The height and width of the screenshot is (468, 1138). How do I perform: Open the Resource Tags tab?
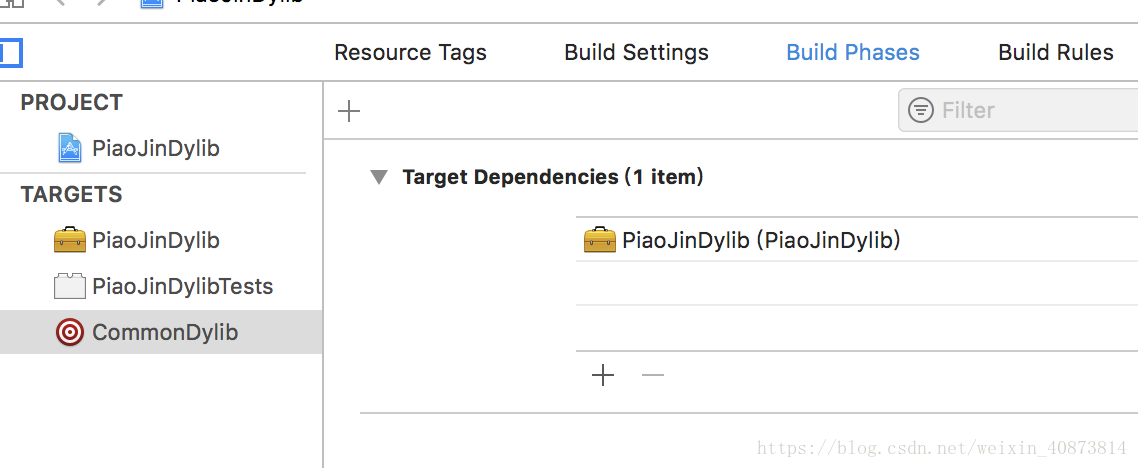click(x=410, y=52)
